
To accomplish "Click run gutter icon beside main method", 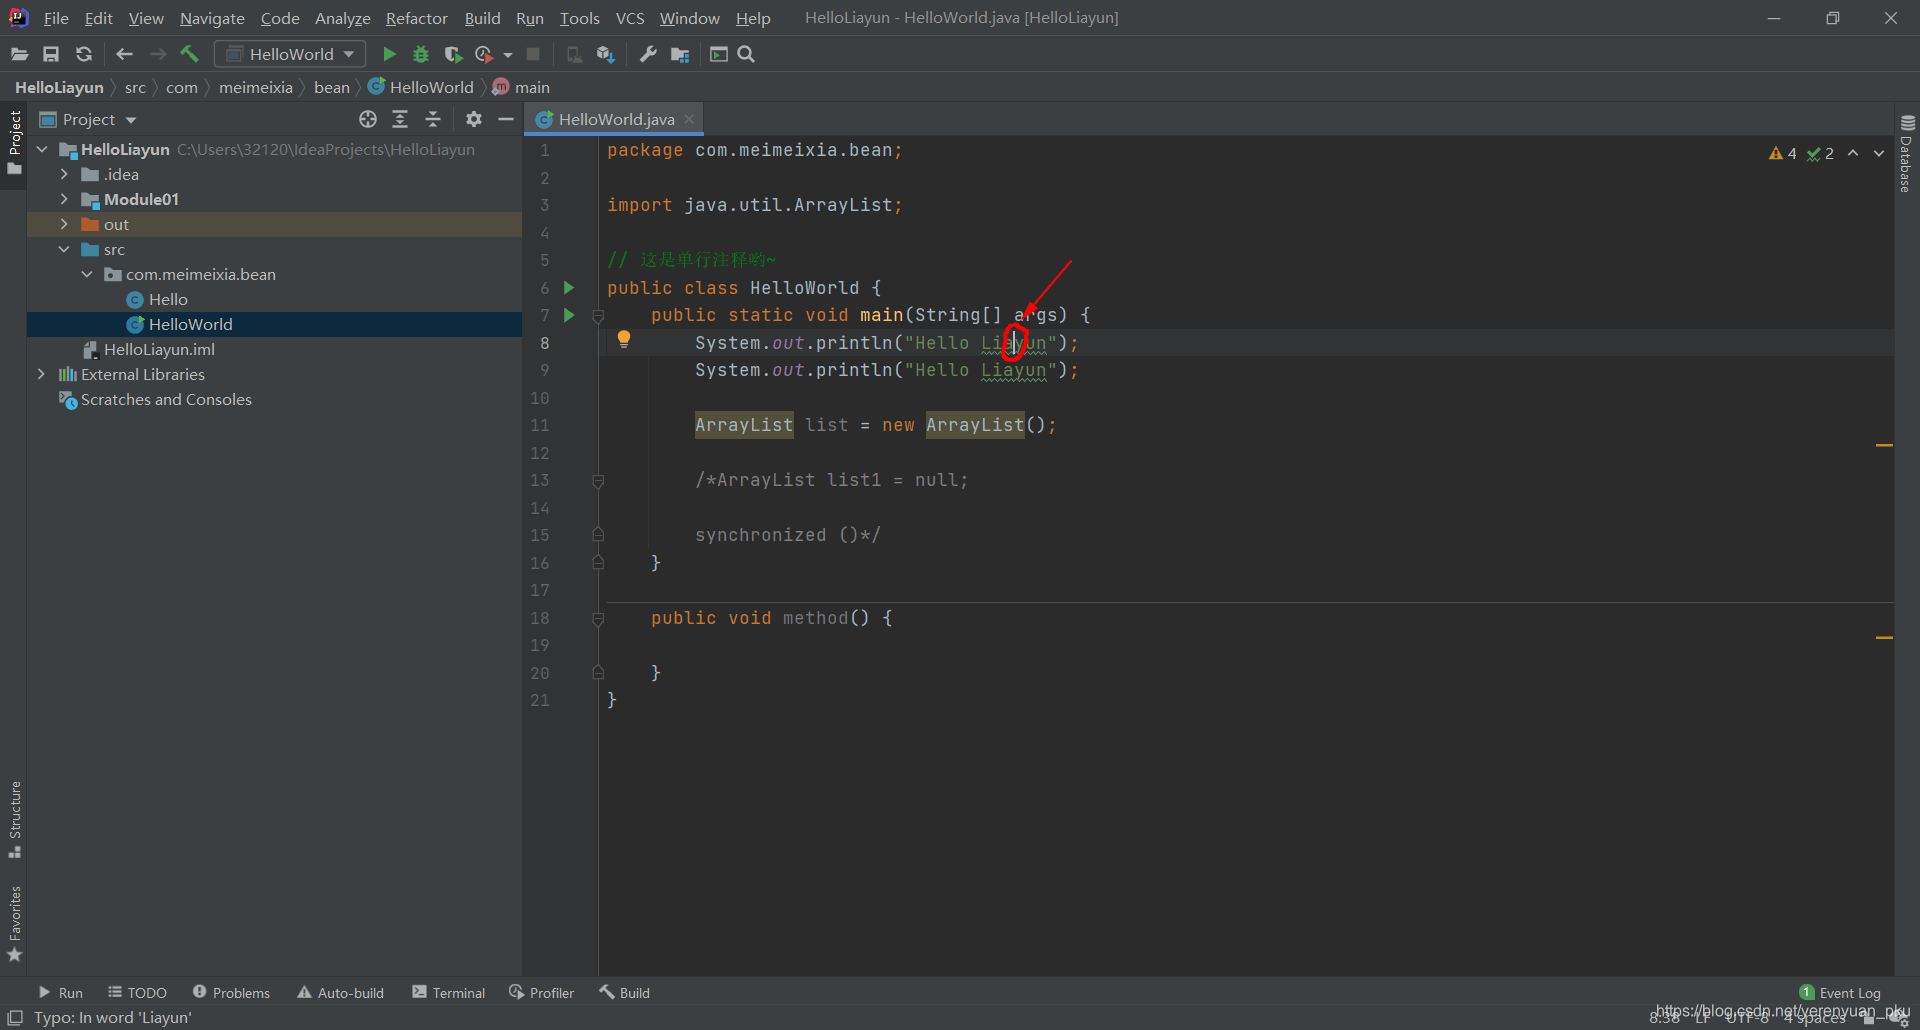I will point(569,315).
